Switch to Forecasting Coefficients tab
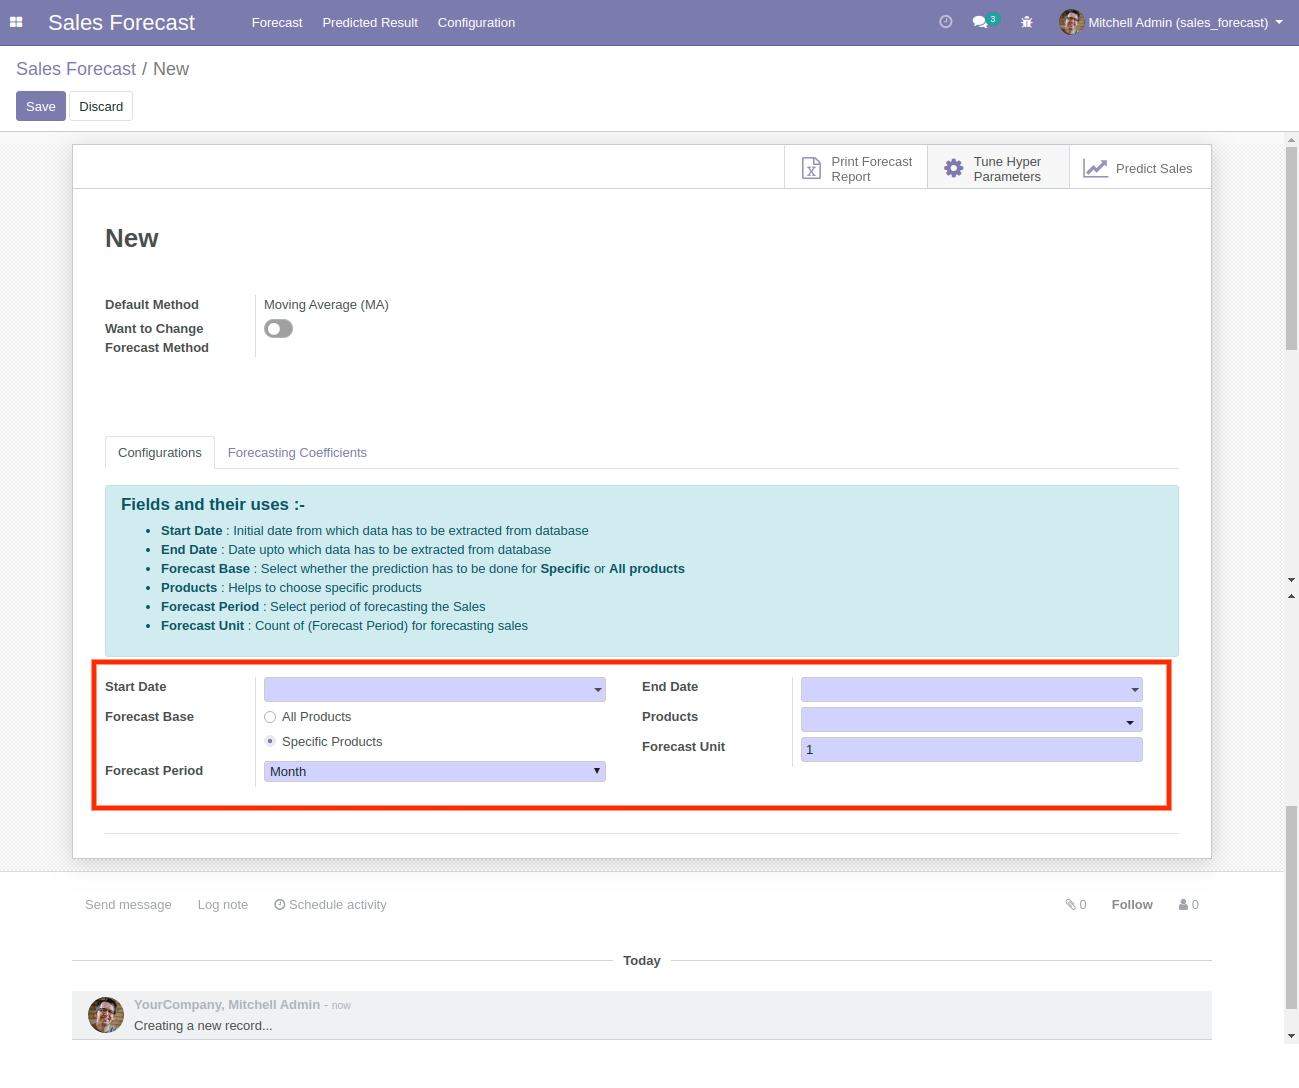This screenshot has width=1299, height=1088. [x=297, y=453]
